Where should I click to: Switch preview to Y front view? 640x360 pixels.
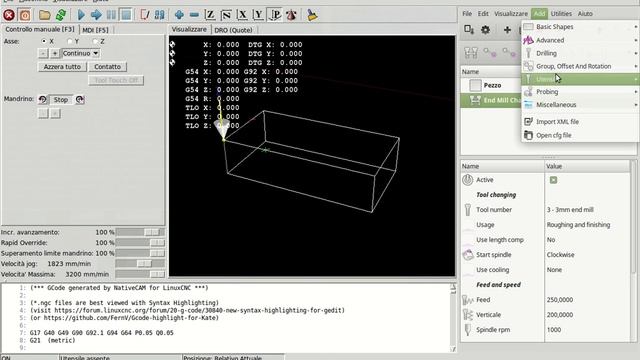258,15
